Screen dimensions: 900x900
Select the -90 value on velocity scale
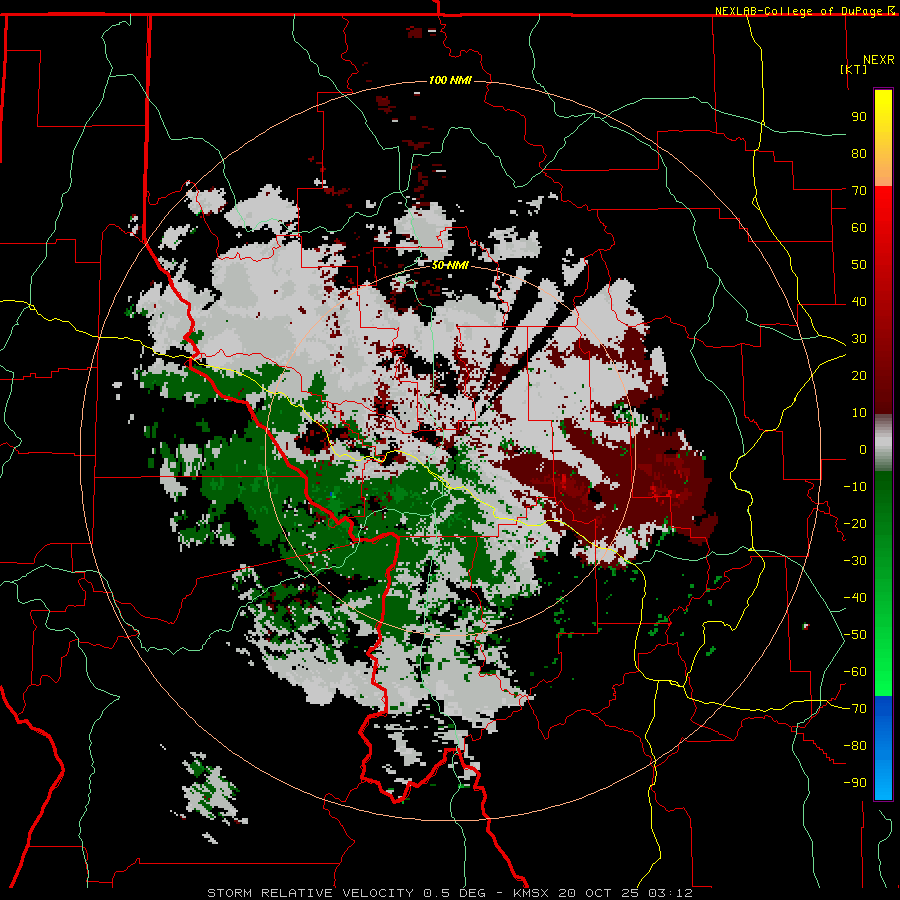(x=855, y=783)
